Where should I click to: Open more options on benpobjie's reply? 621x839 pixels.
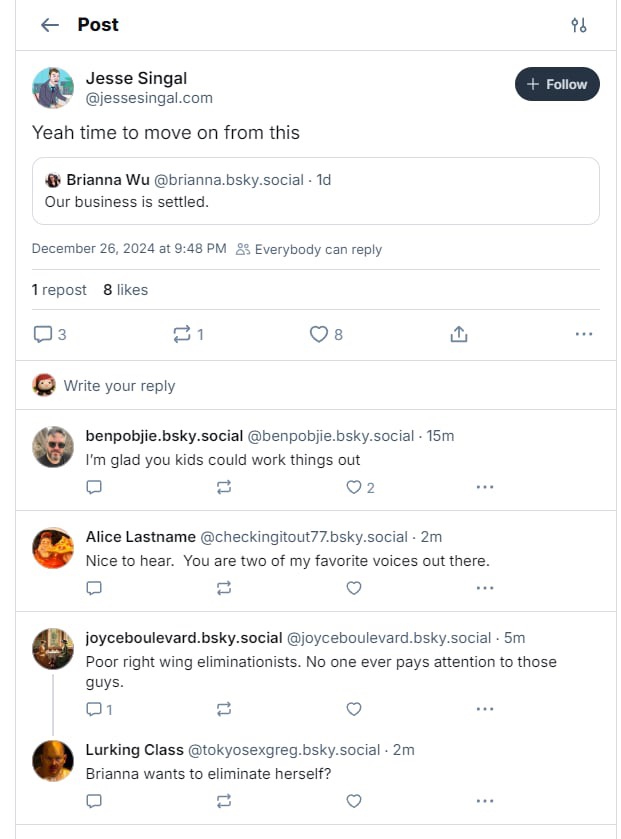[485, 487]
